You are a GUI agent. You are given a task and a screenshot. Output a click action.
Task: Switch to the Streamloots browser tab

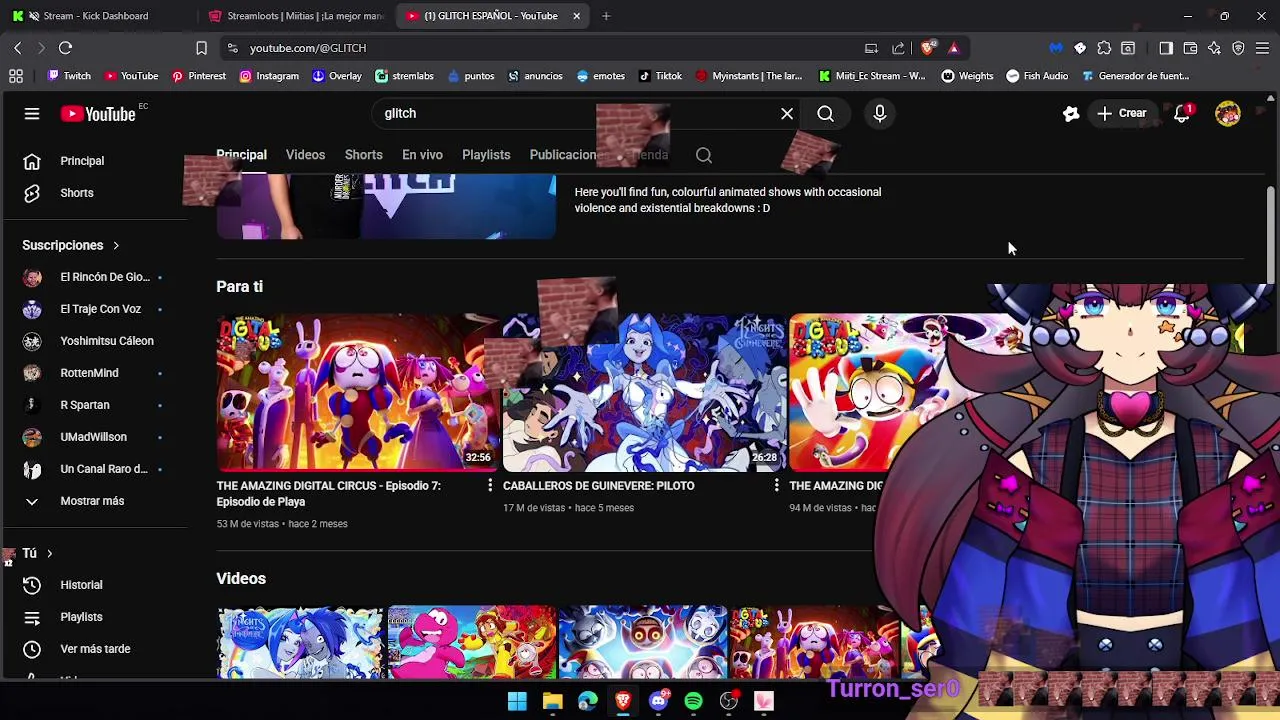click(296, 16)
